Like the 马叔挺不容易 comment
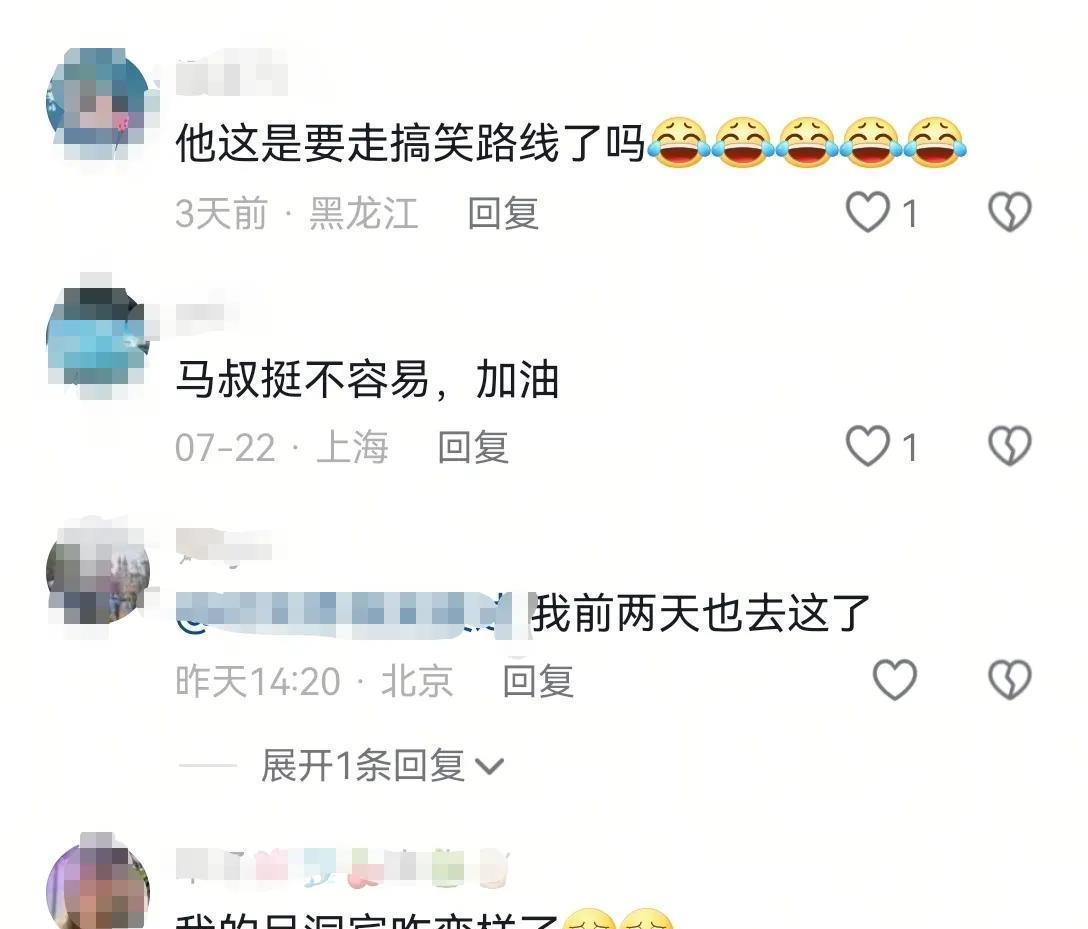 tap(867, 445)
